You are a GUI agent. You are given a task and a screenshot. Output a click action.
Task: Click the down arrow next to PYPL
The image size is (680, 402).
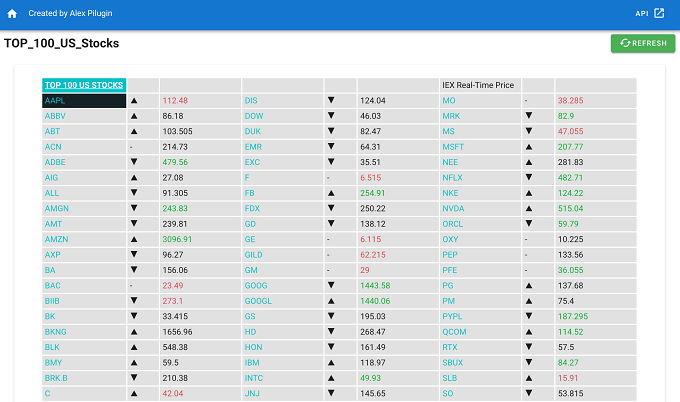[529, 316]
